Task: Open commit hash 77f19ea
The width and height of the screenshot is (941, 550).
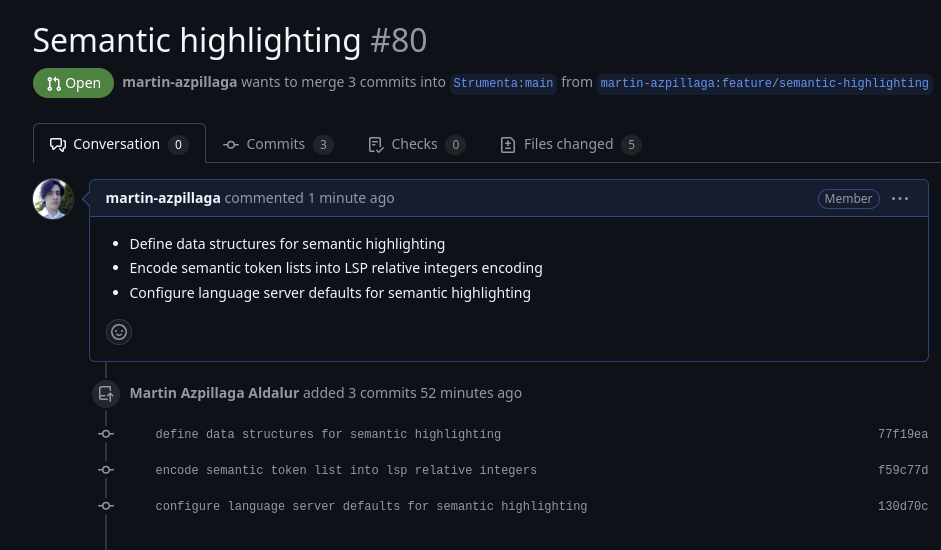Action: (902, 435)
